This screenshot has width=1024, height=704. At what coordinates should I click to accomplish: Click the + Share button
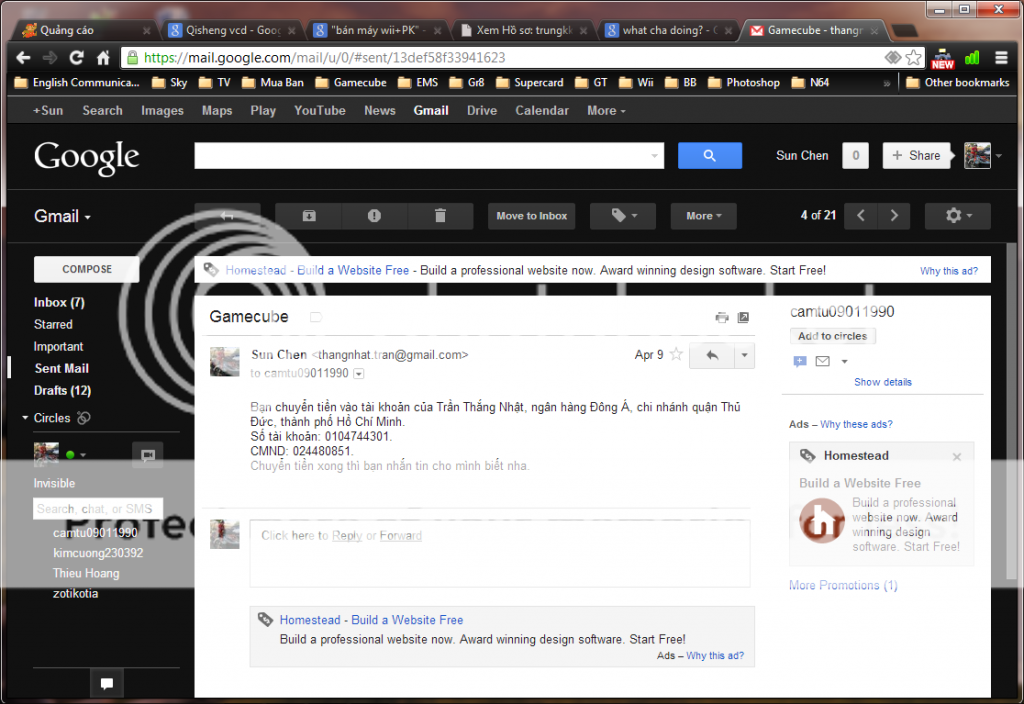click(x=916, y=155)
